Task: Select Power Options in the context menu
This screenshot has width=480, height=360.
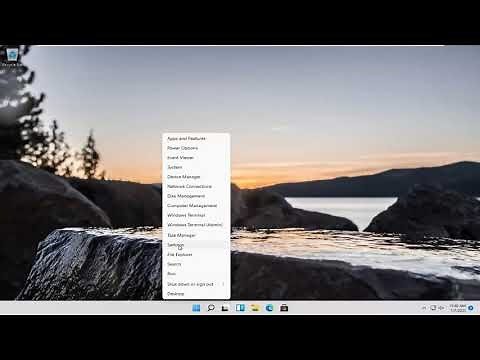Action: 196,148
